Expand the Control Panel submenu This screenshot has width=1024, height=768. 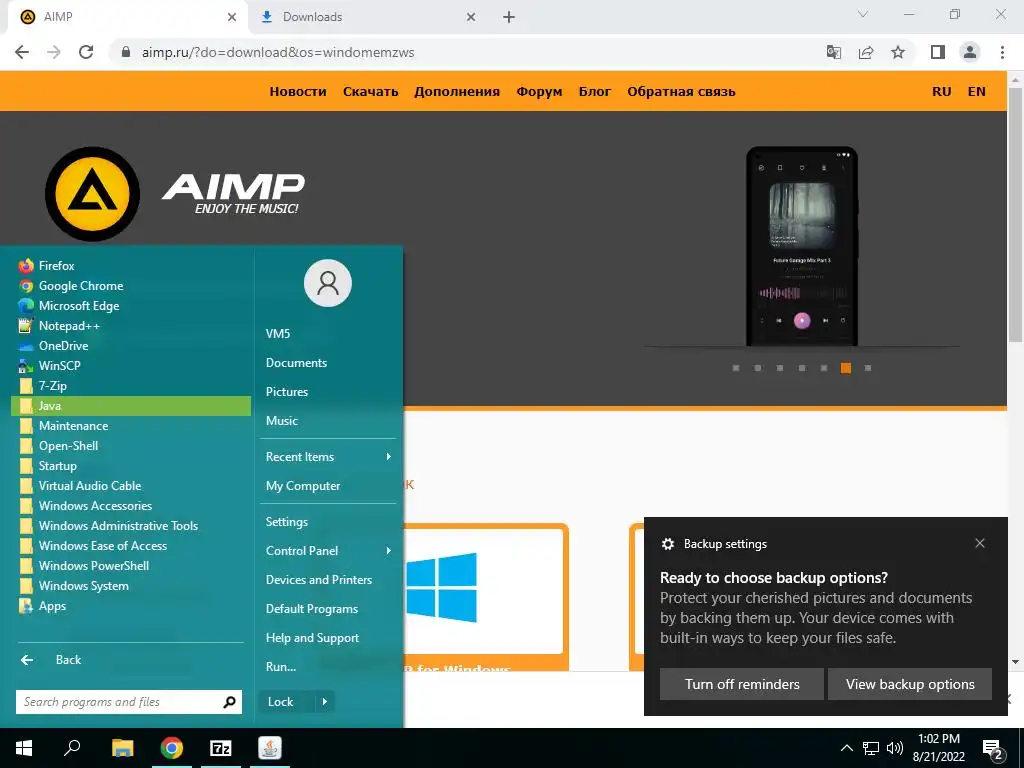328,551
